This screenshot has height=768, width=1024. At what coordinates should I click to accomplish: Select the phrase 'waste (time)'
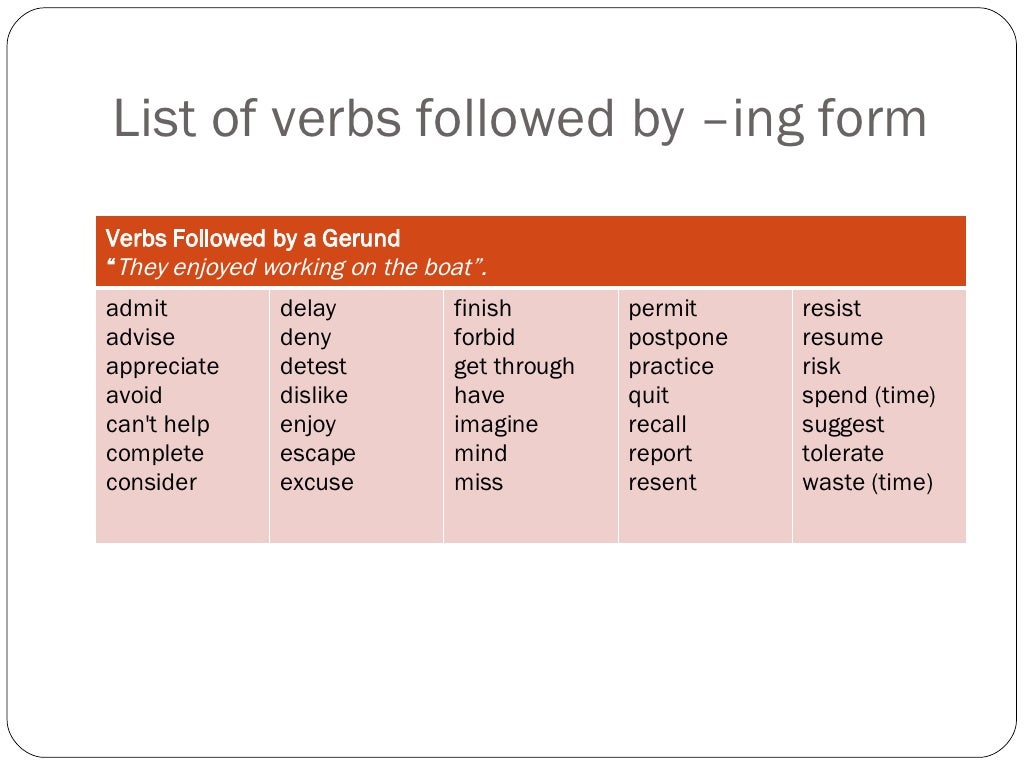coord(868,483)
